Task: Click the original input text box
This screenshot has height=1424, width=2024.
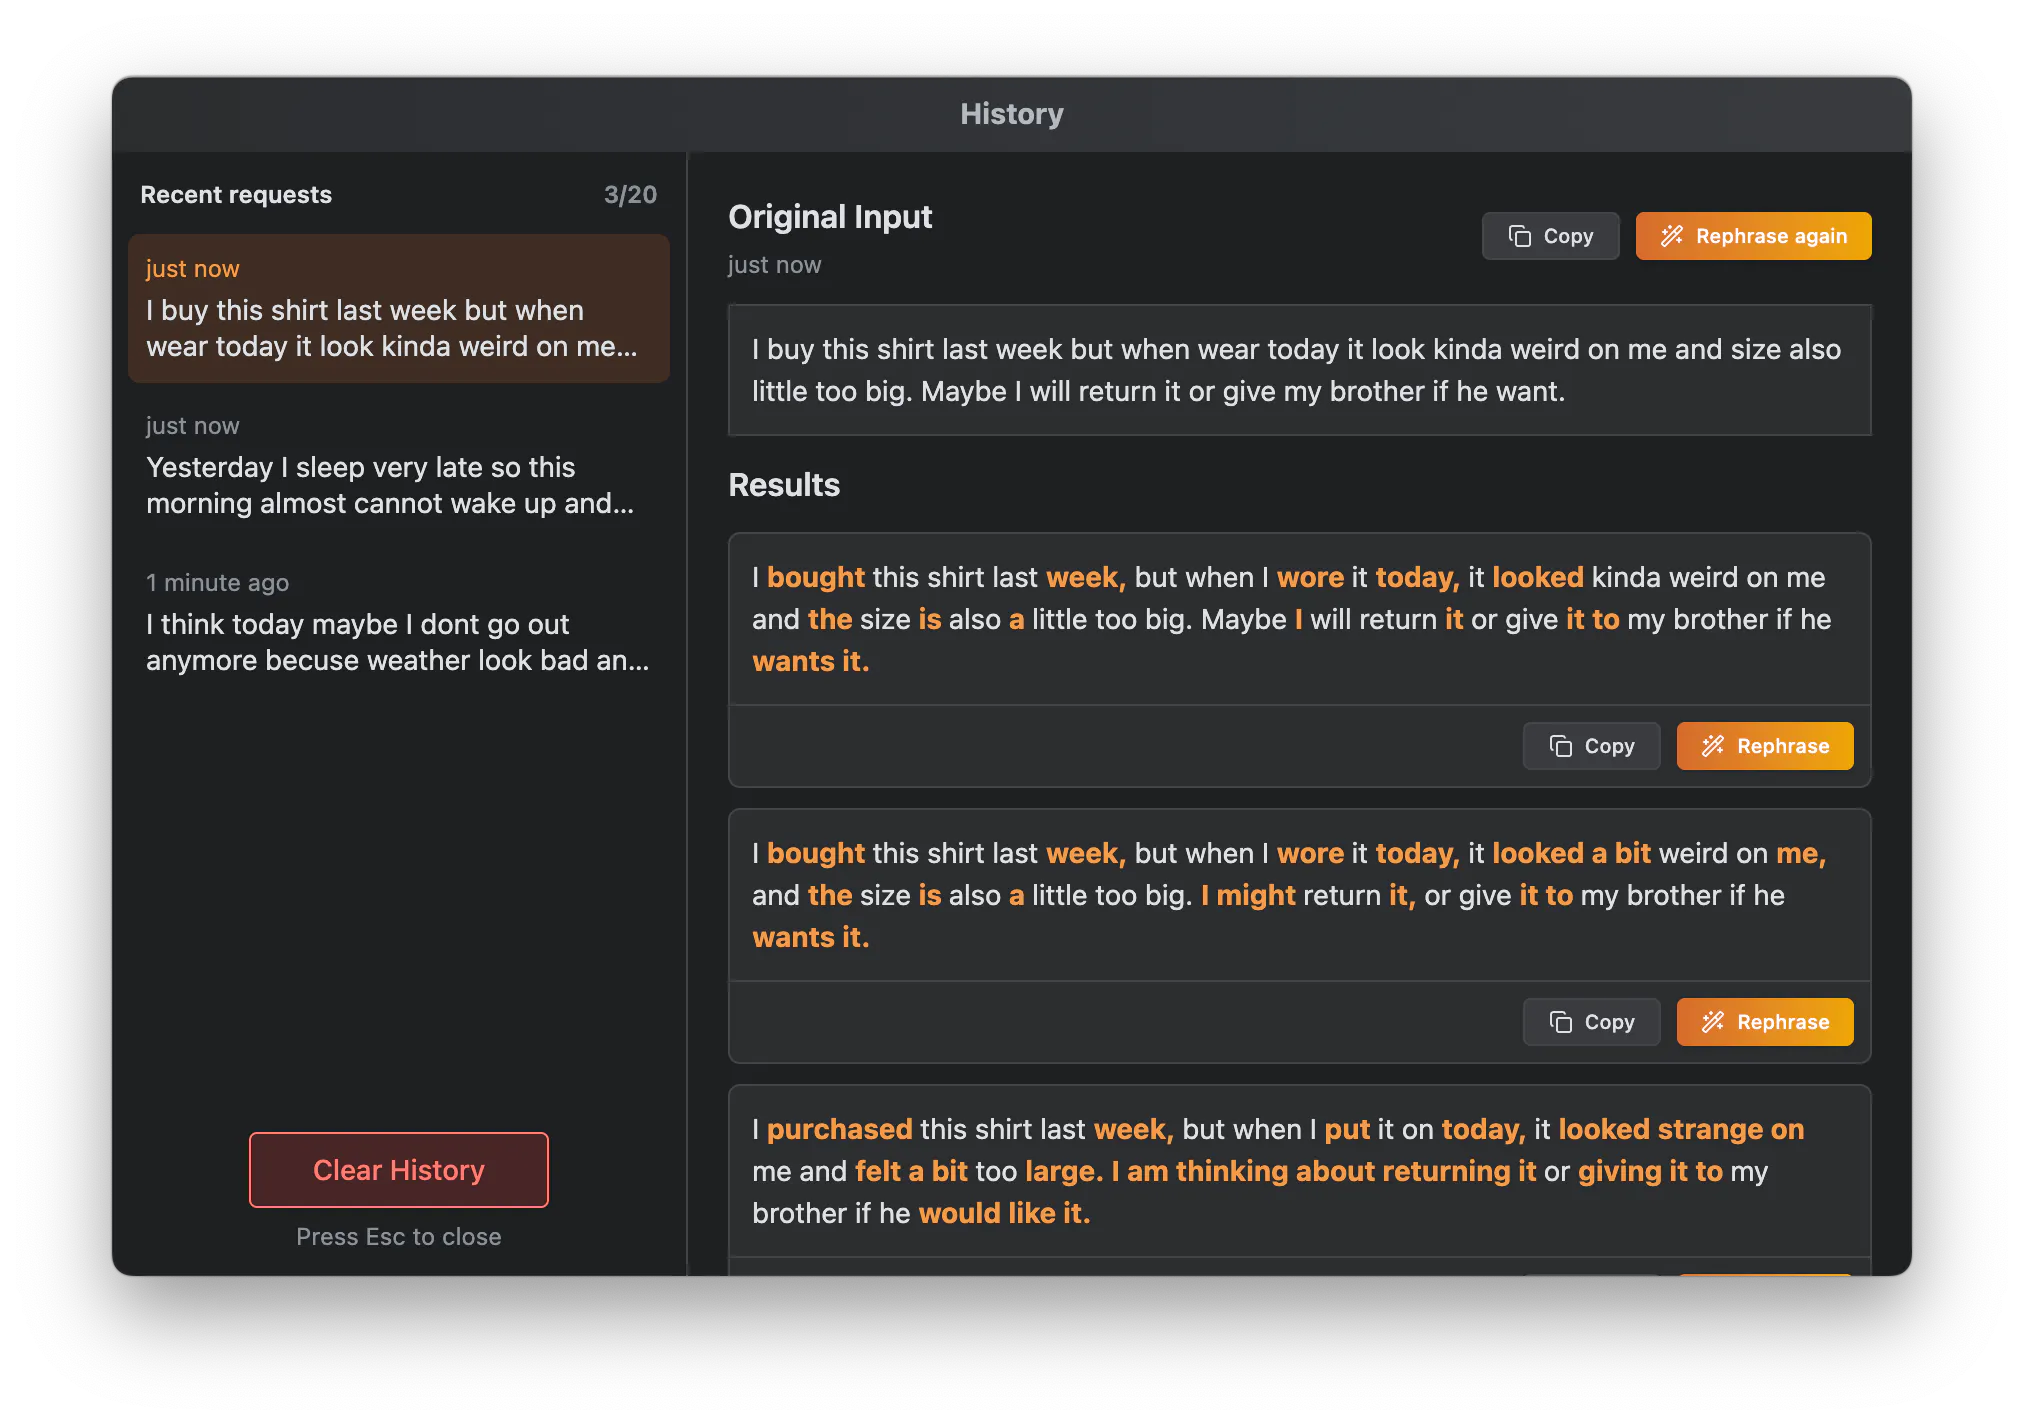Action: pos(1300,370)
